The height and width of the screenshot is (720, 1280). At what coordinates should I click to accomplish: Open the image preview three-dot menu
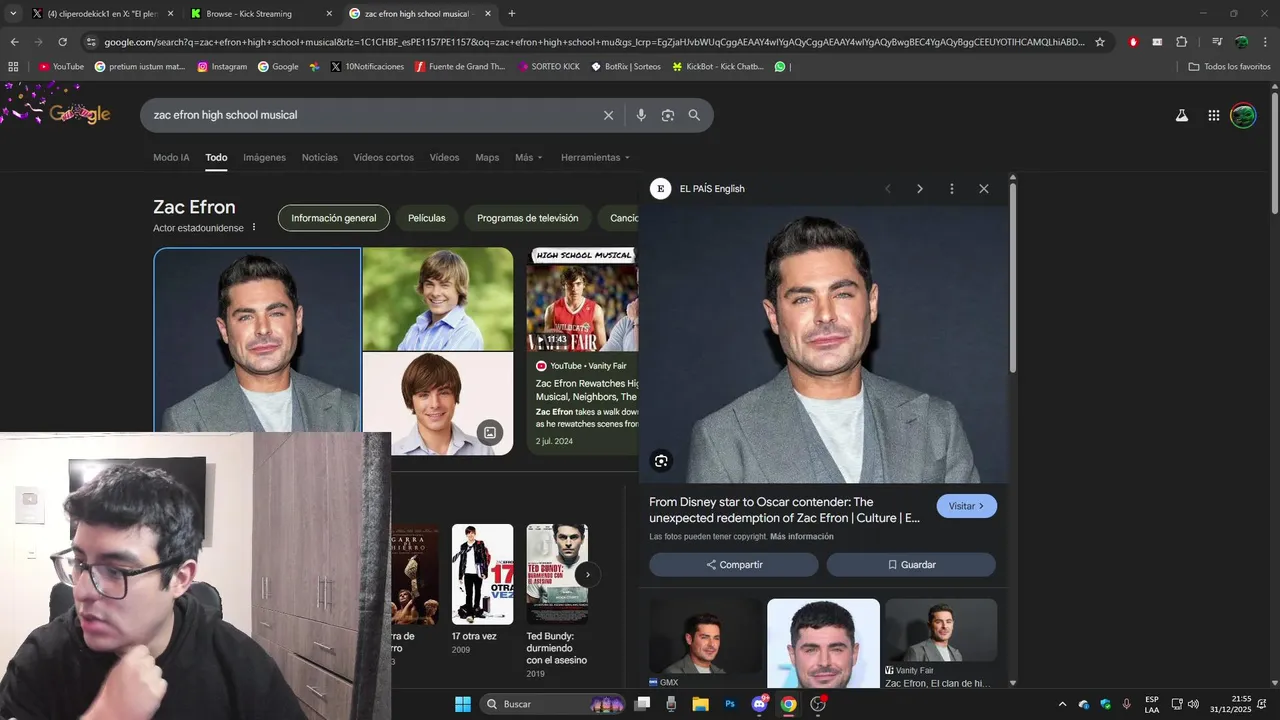click(952, 189)
